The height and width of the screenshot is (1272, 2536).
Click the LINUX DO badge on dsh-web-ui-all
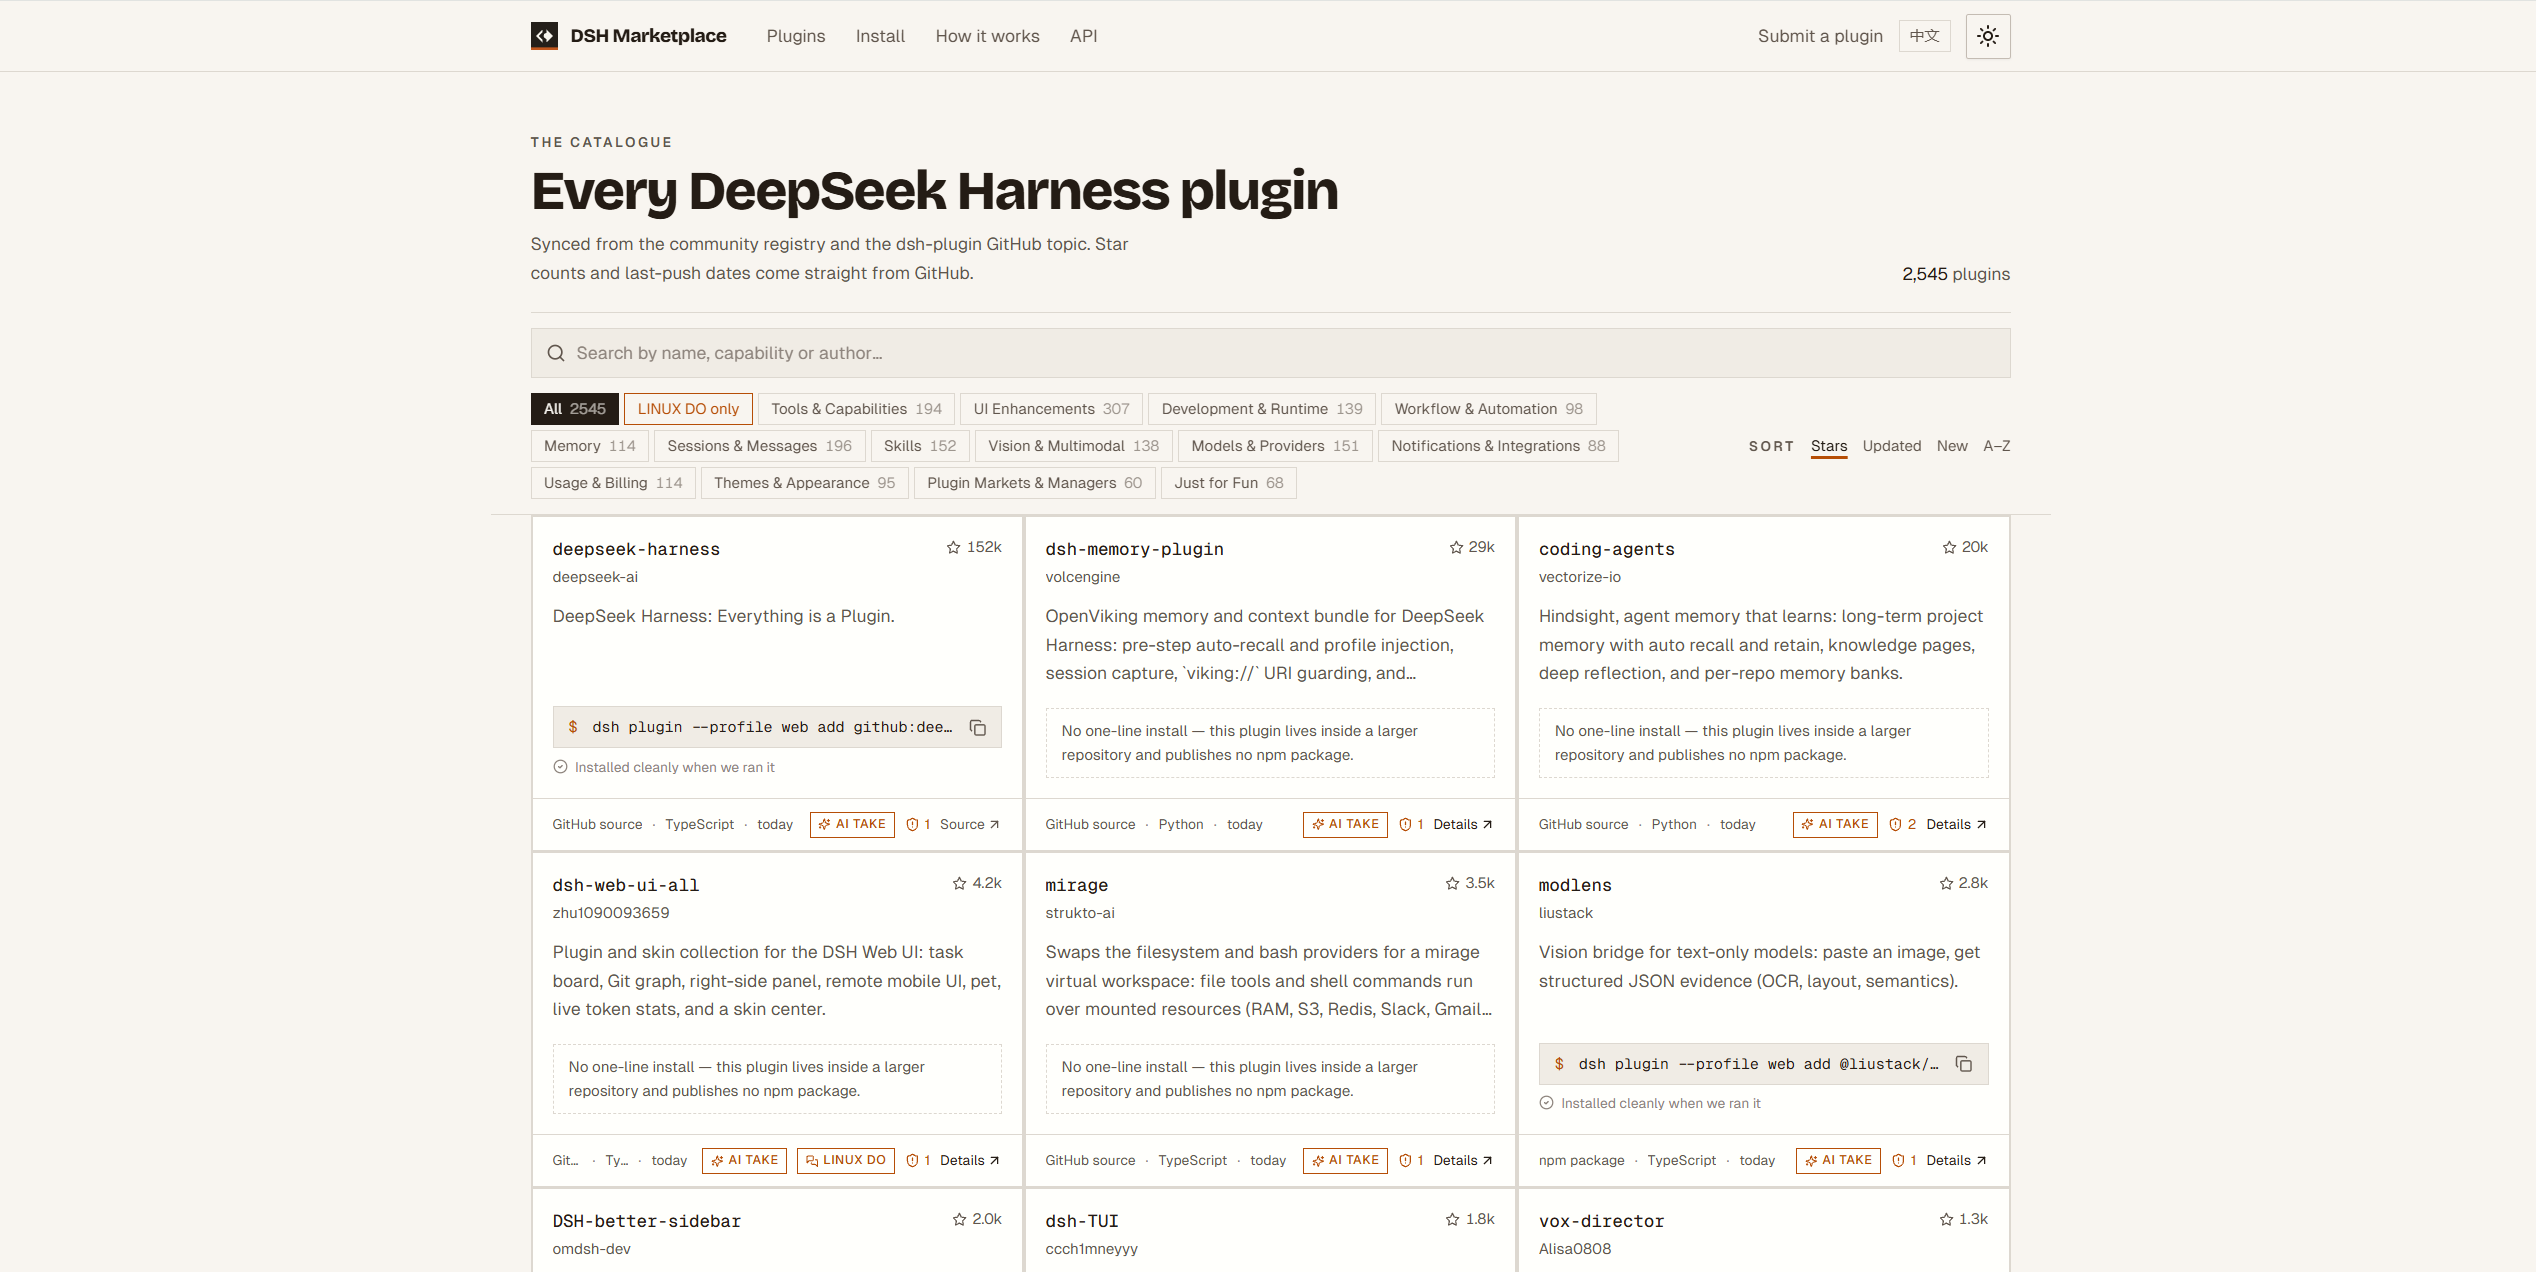coord(845,1160)
